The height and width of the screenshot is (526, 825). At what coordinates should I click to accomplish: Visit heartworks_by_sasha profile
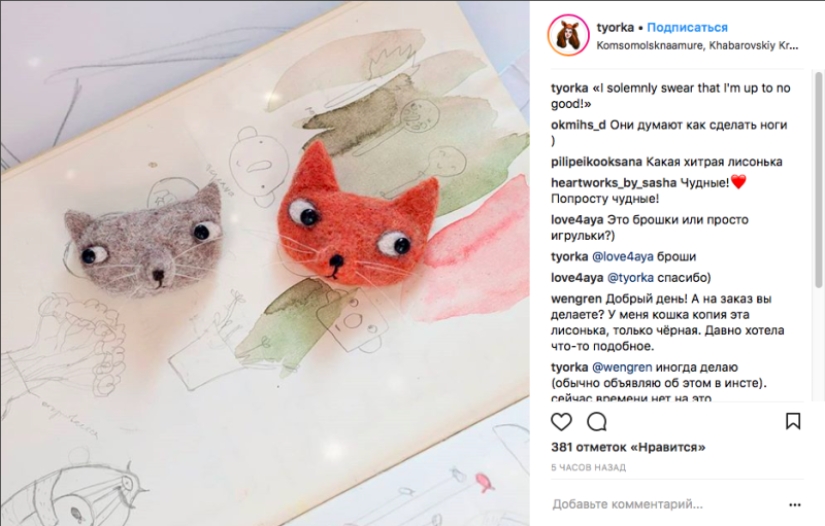pos(613,183)
